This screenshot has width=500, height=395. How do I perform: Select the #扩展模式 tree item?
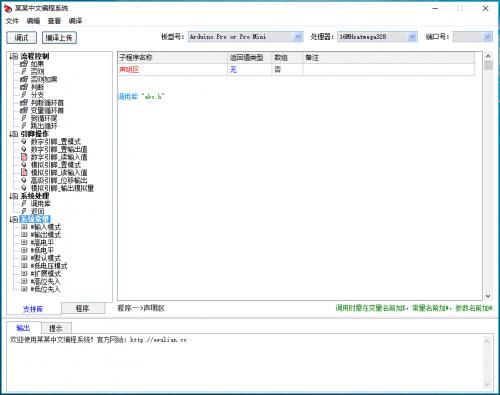[x=46, y=273]
